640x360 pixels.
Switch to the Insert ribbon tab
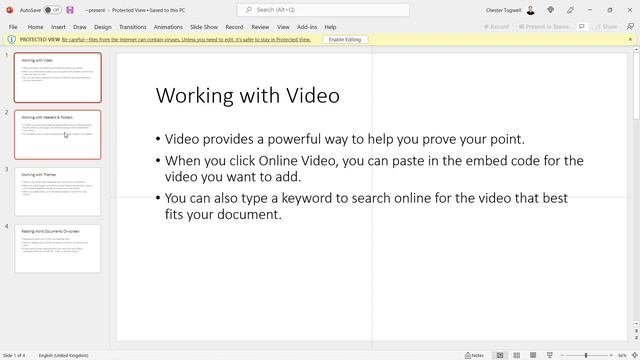tap(58, 27)
